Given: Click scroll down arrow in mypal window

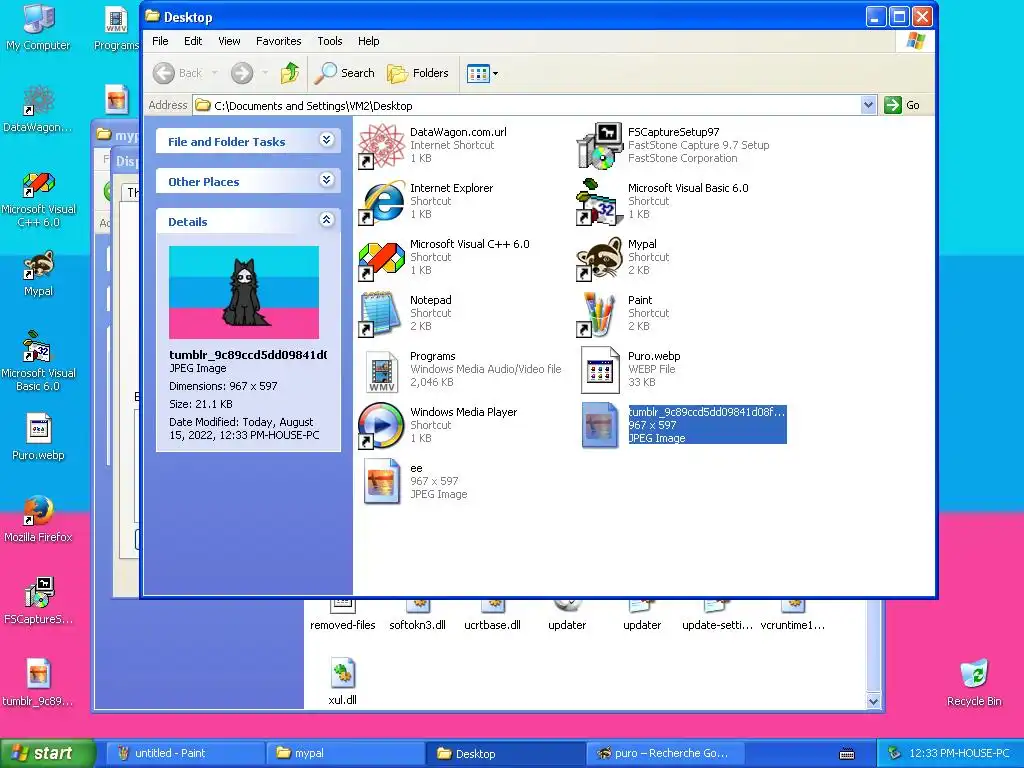Looking at the screenshot, I should [x=873, y=701].
